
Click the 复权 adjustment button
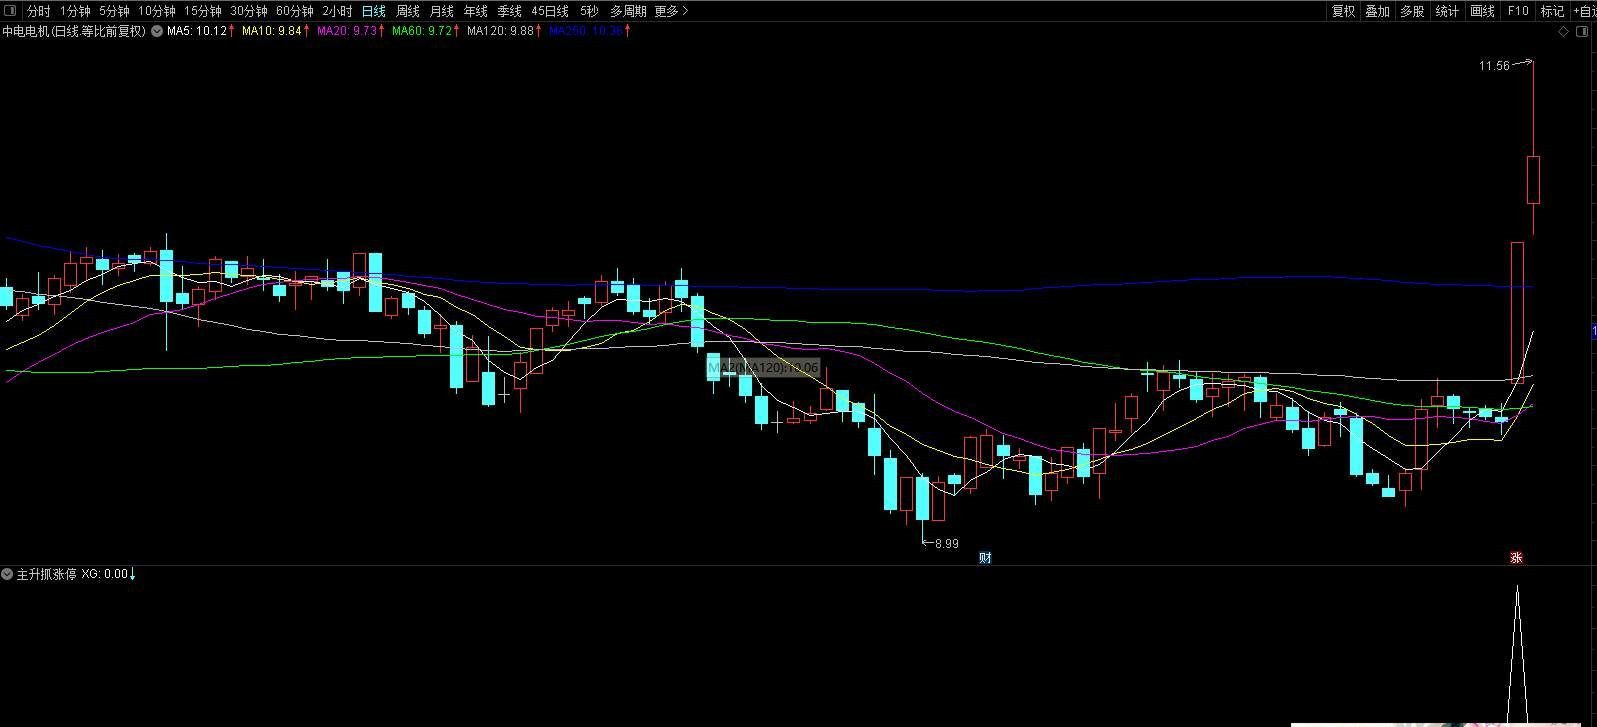pos(1343,11)
